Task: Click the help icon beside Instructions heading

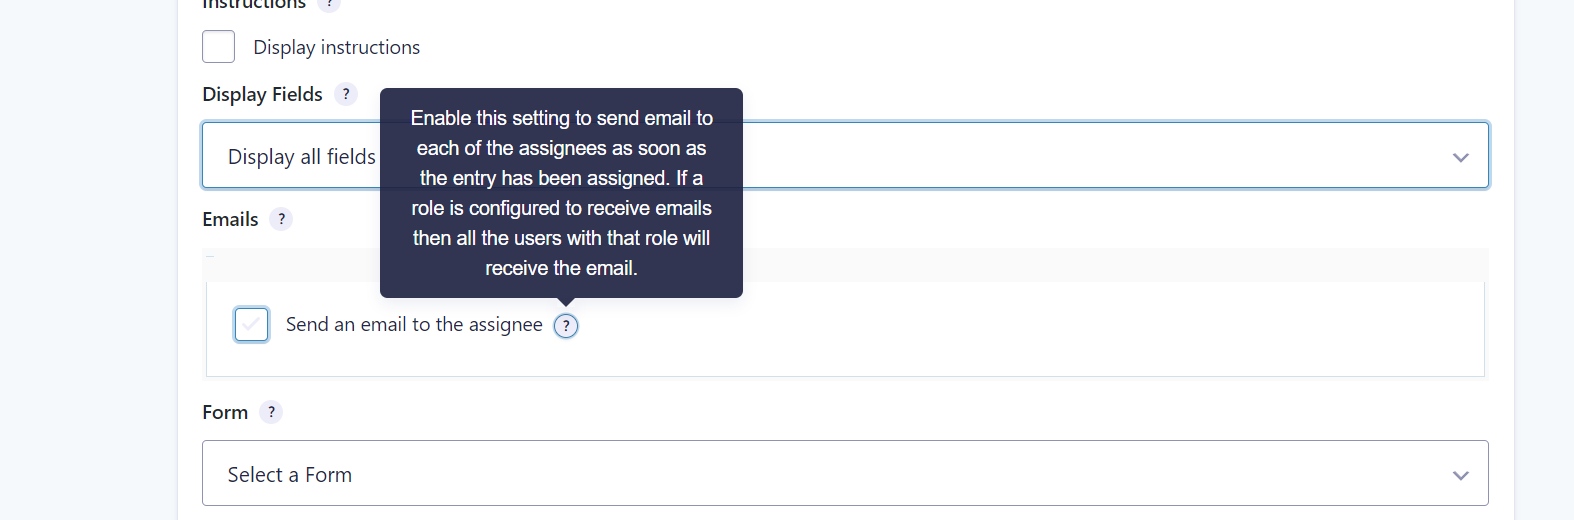Action: click(x=329, y=4)
